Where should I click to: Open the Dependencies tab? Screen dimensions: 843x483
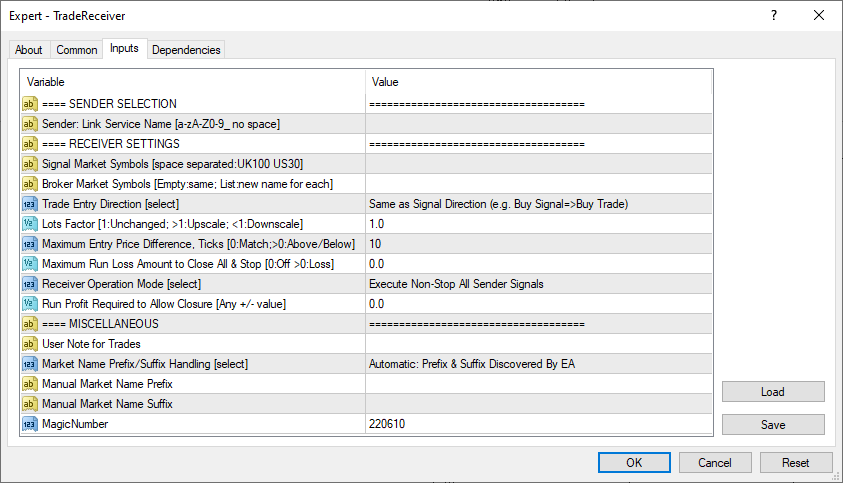(187, 50)
